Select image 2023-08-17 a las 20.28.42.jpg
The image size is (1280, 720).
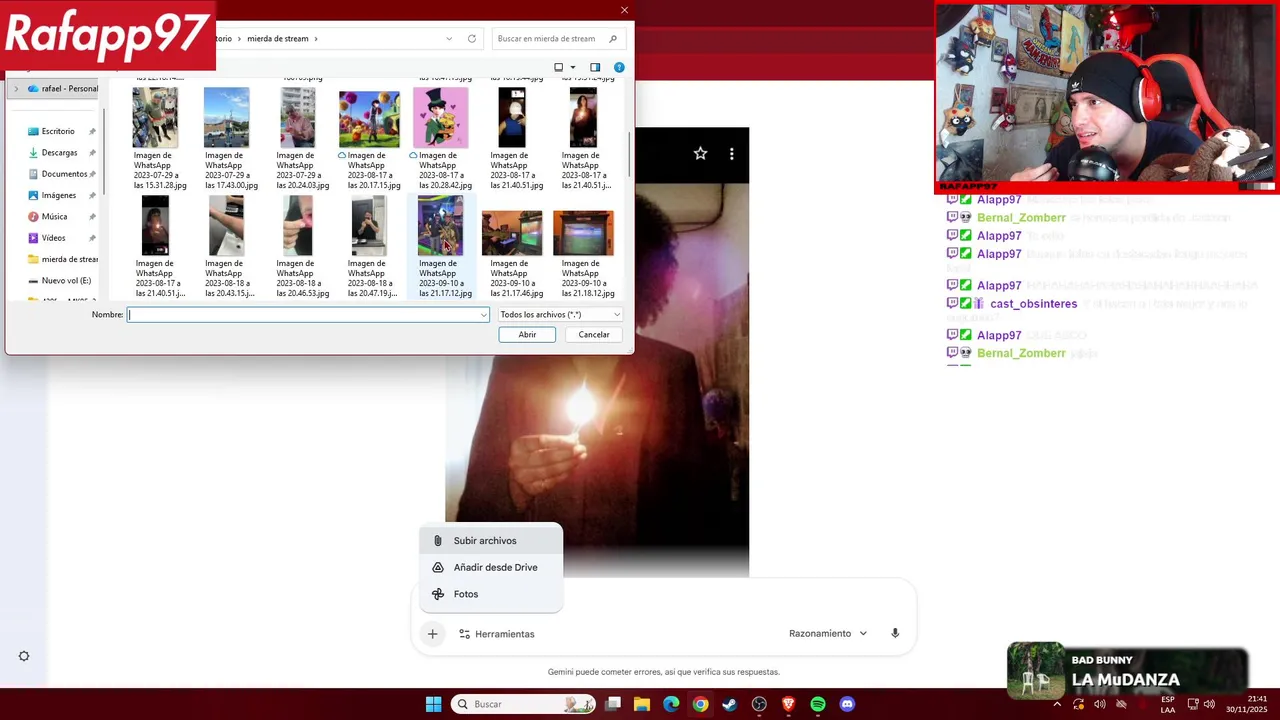pos(440,138)
